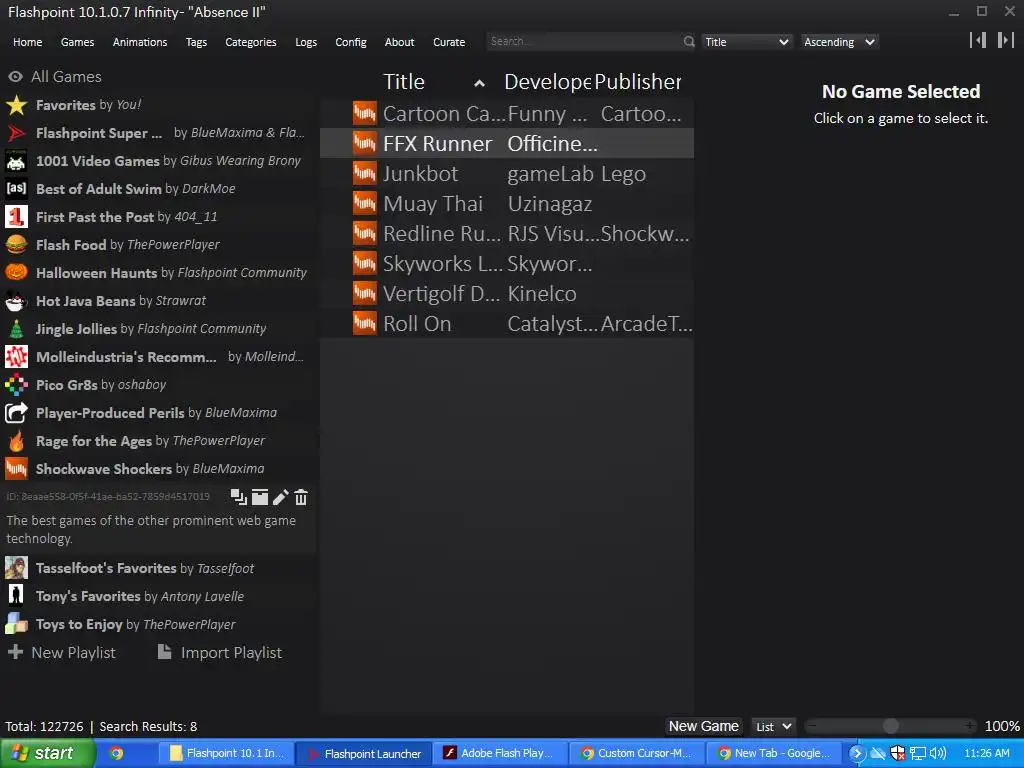Click the Tony's Favorites silhouette icon
The image size is (1024, 768).
point(16,596)
